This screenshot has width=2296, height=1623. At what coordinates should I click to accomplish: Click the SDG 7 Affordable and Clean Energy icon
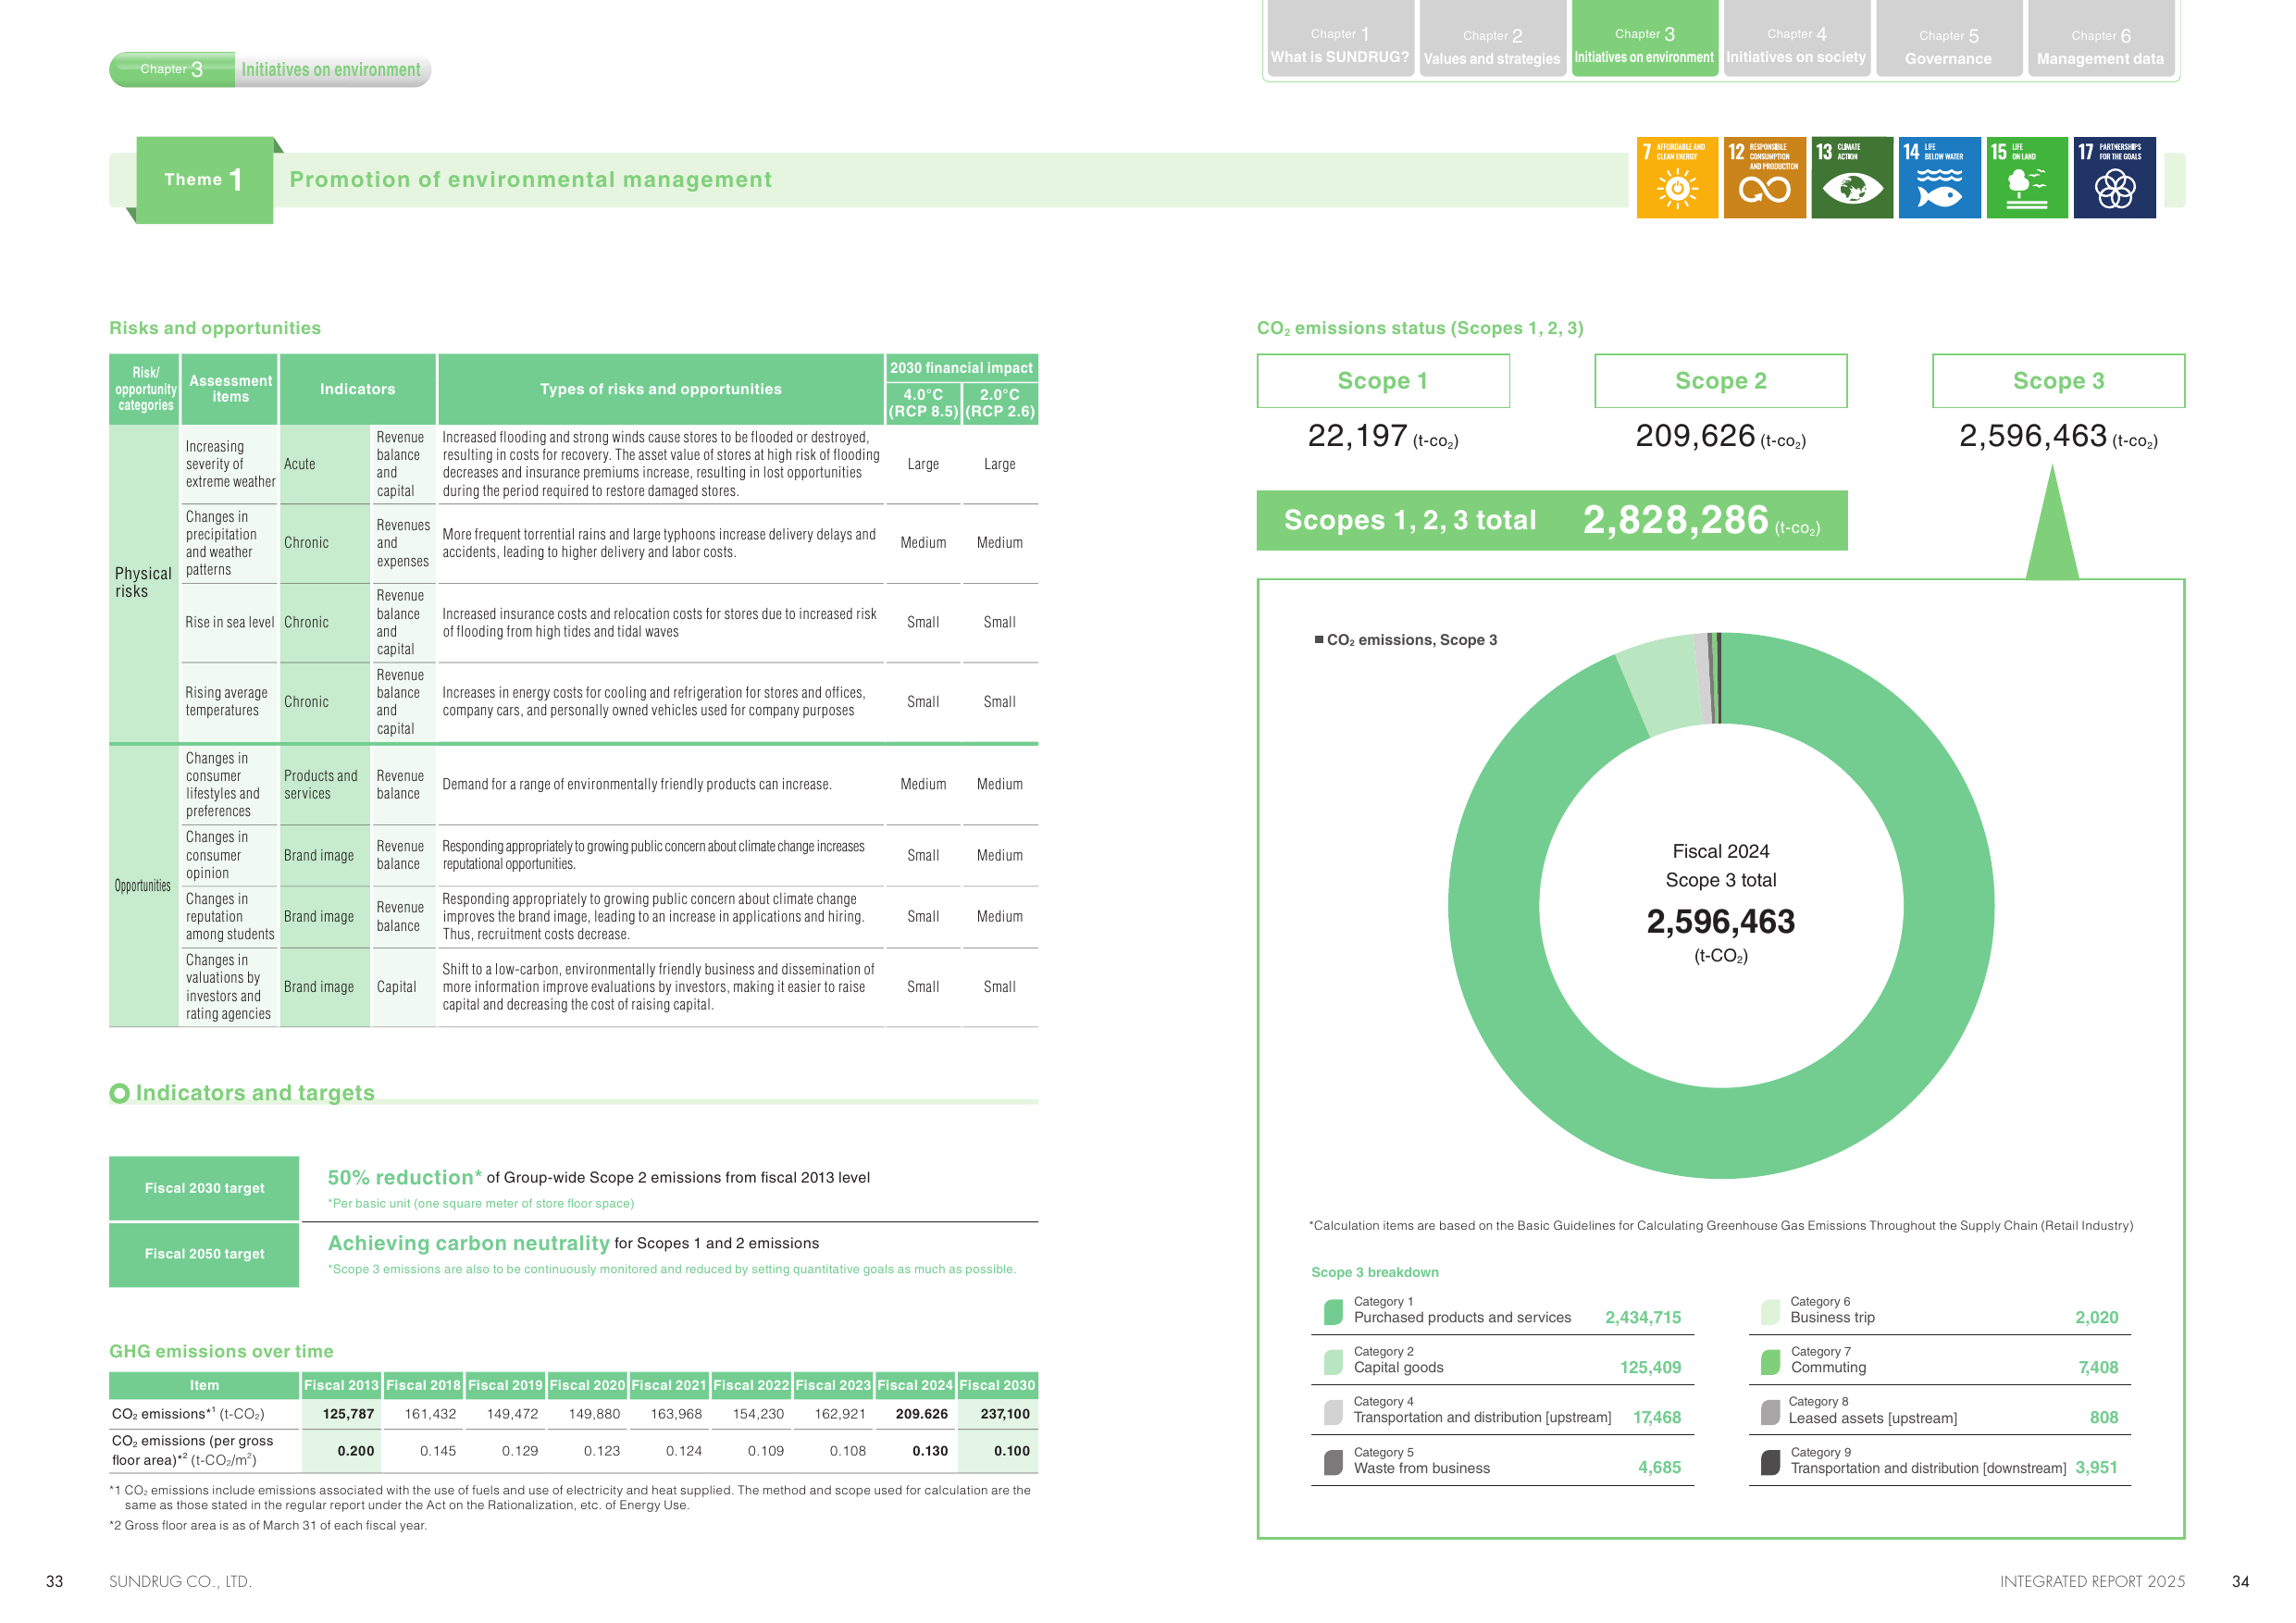(x=1677, y=177)
